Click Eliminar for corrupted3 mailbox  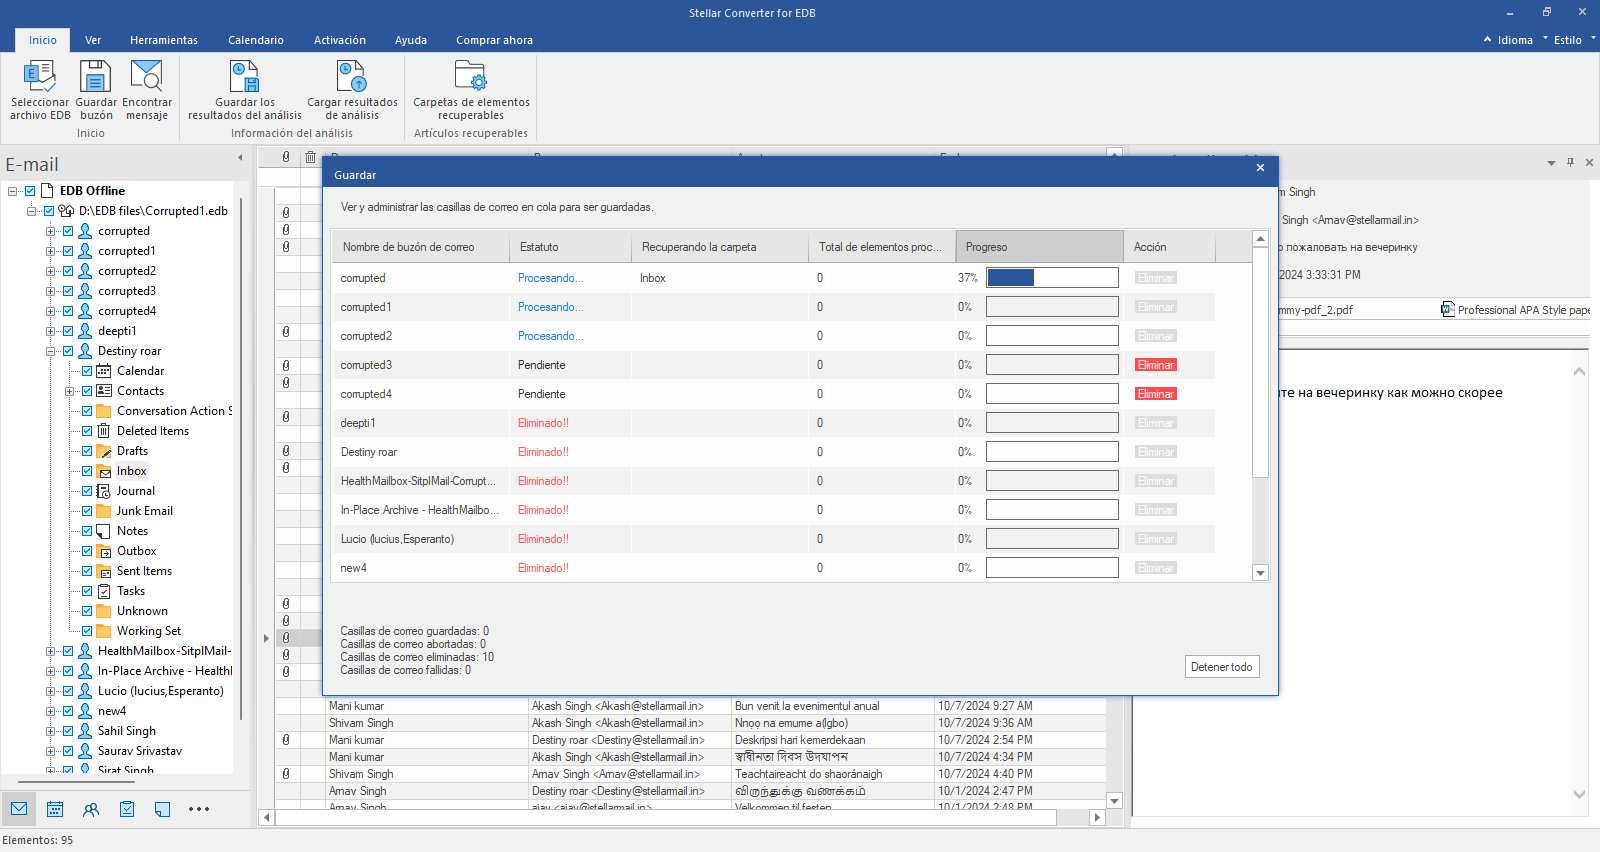1155,365
